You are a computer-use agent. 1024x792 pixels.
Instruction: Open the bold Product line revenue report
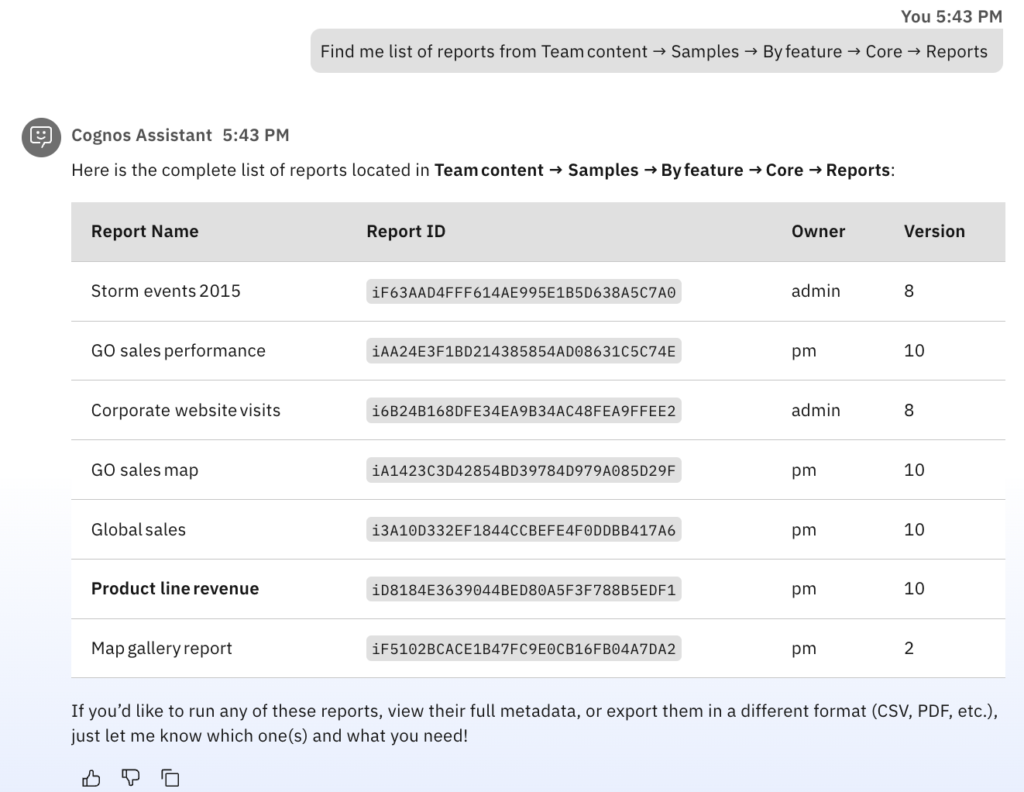(174, 589)
